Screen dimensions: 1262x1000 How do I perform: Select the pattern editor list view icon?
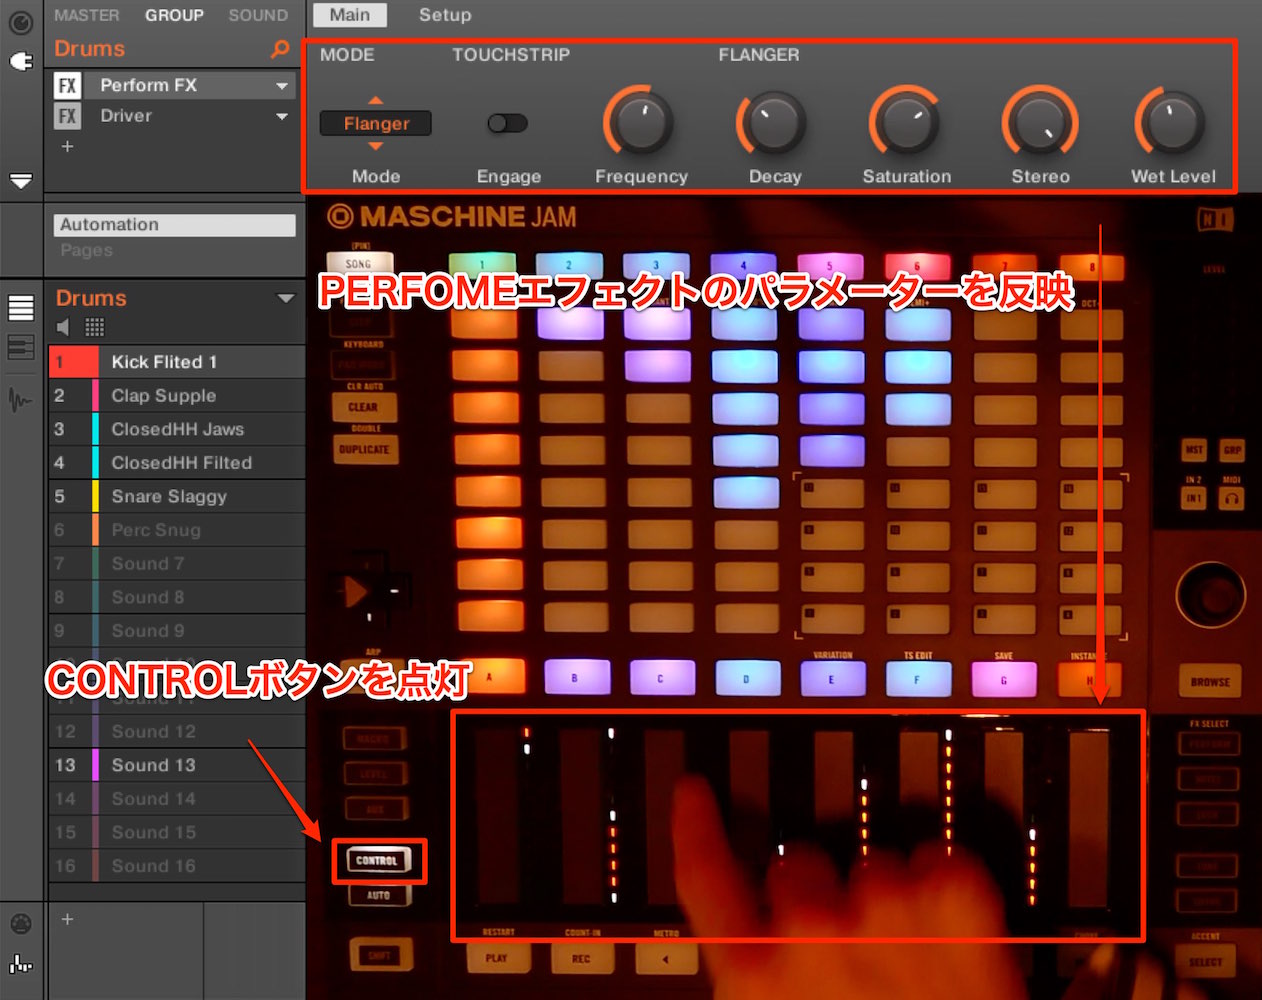click(x=21, y=307)
